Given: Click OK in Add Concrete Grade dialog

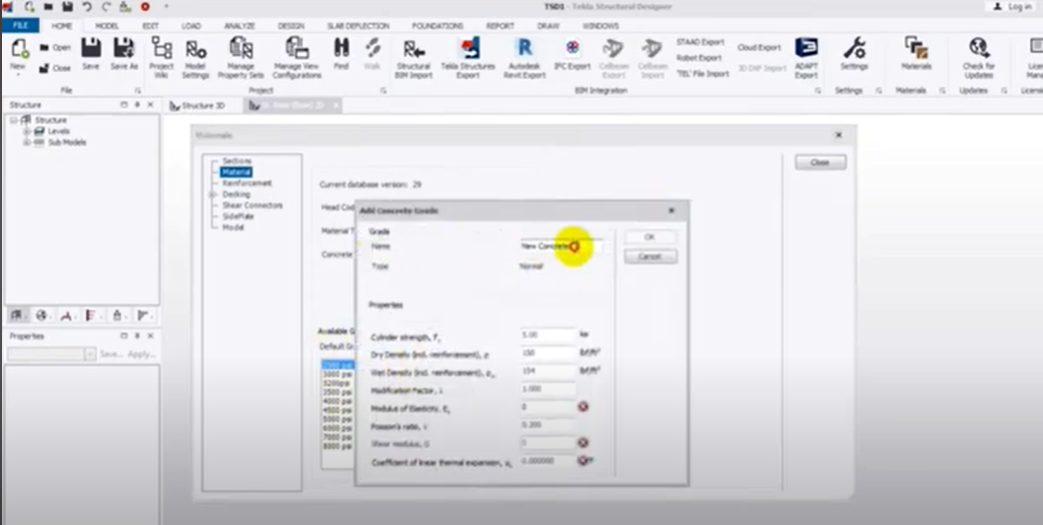Looking at the screenshot, I should click(x=651, y=237).
